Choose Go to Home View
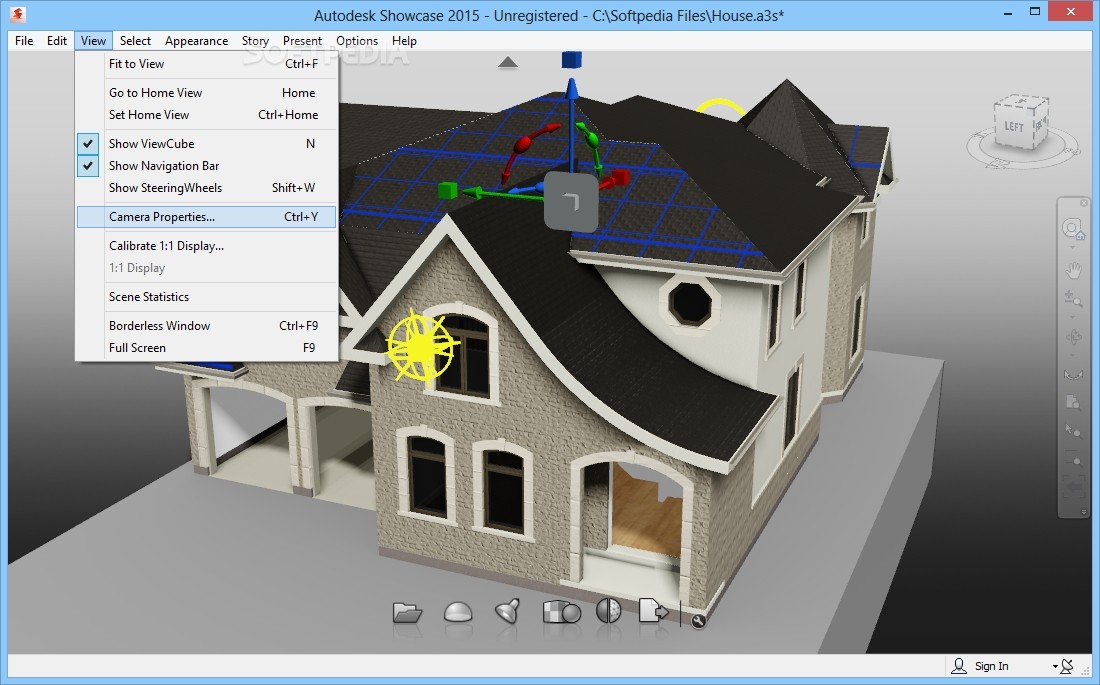Image resolution: width=1100 pixels, height=685 pixels. tap(206, 93)
